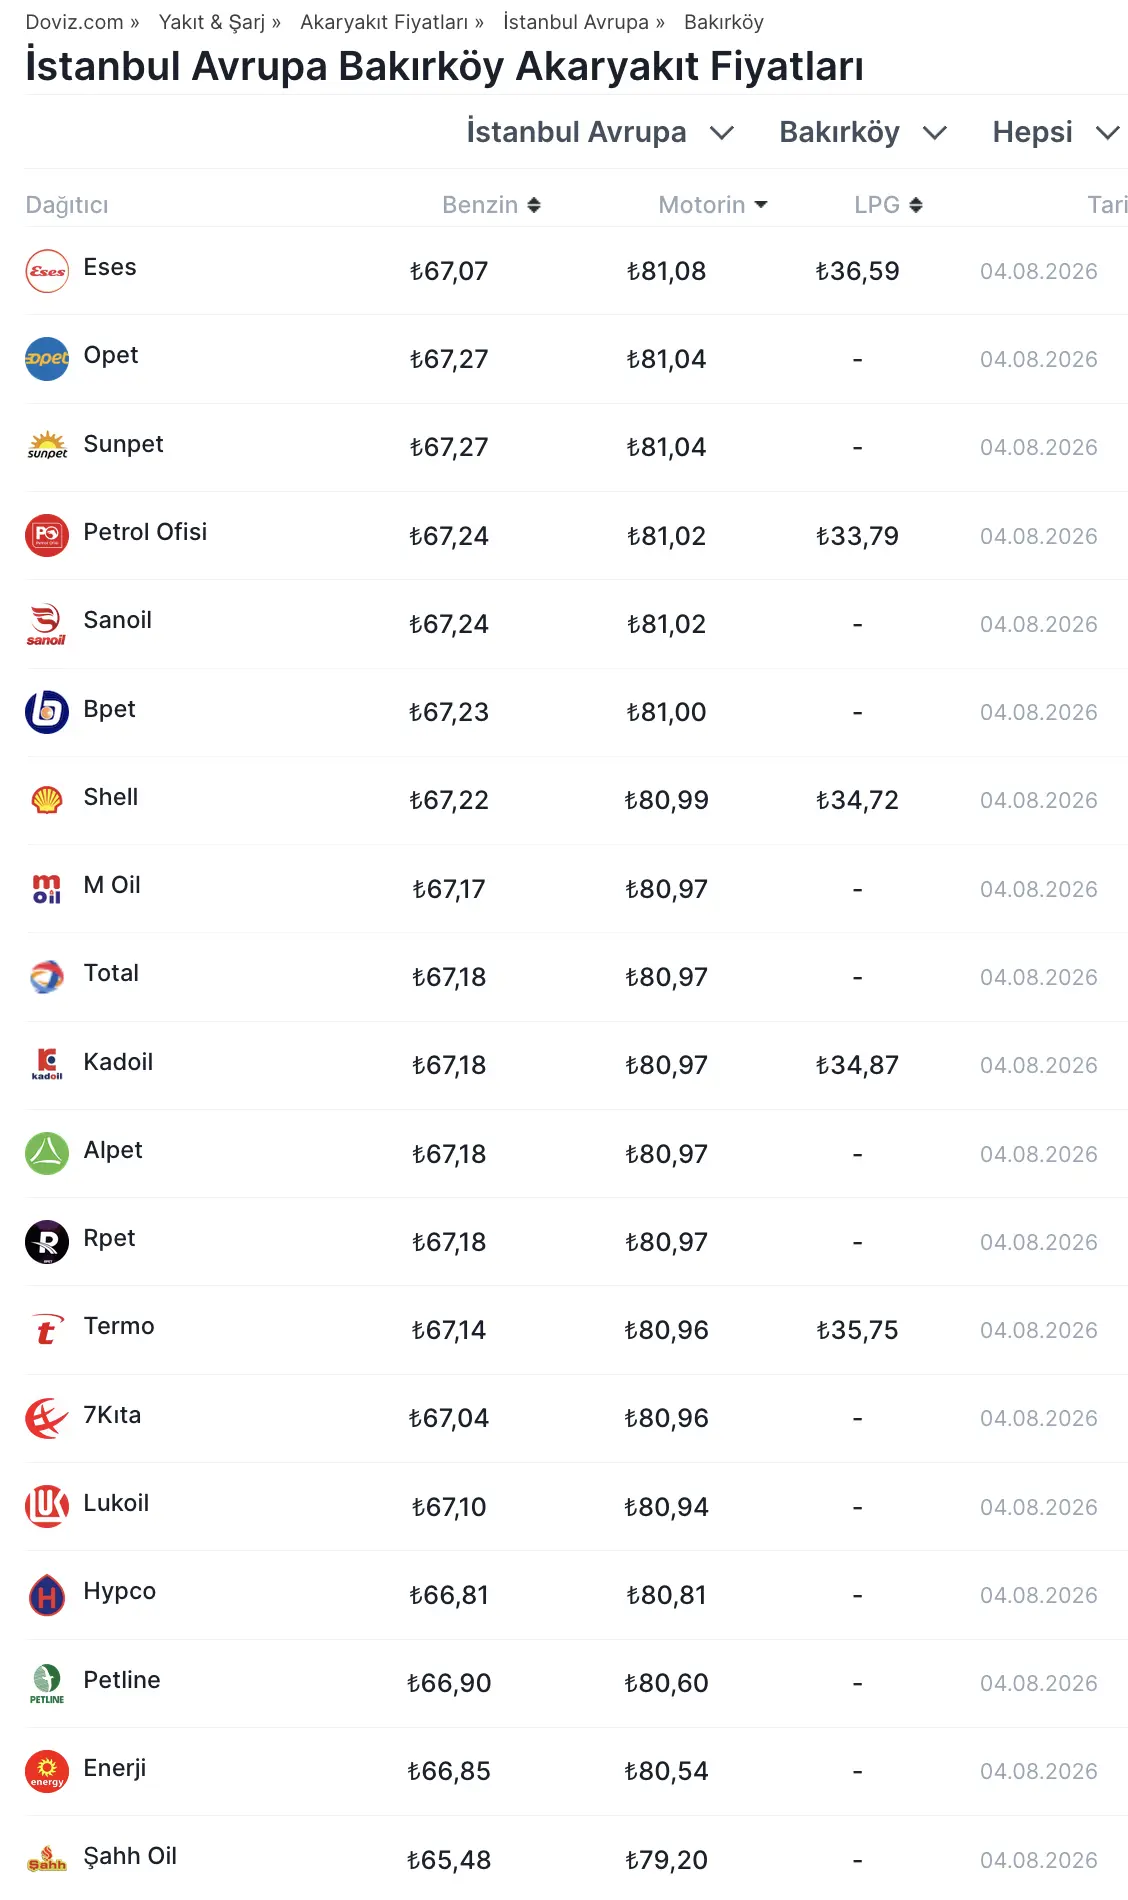
Task: Click the Sunpet sun logo
Action: pyautogui.click(x=47, y=447)
